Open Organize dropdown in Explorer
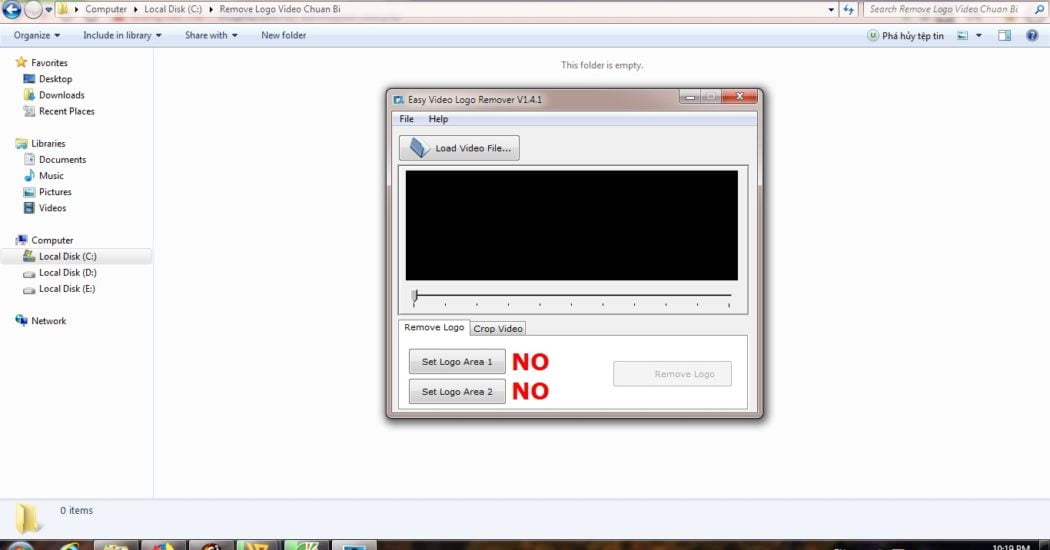 pyautogui.click(x=37, y=36)
